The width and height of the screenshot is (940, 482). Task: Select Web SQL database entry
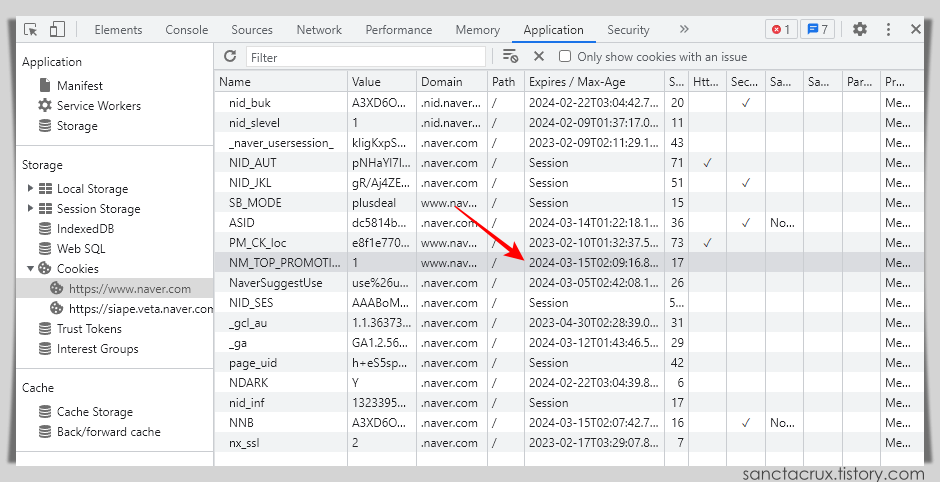point(71,248)
